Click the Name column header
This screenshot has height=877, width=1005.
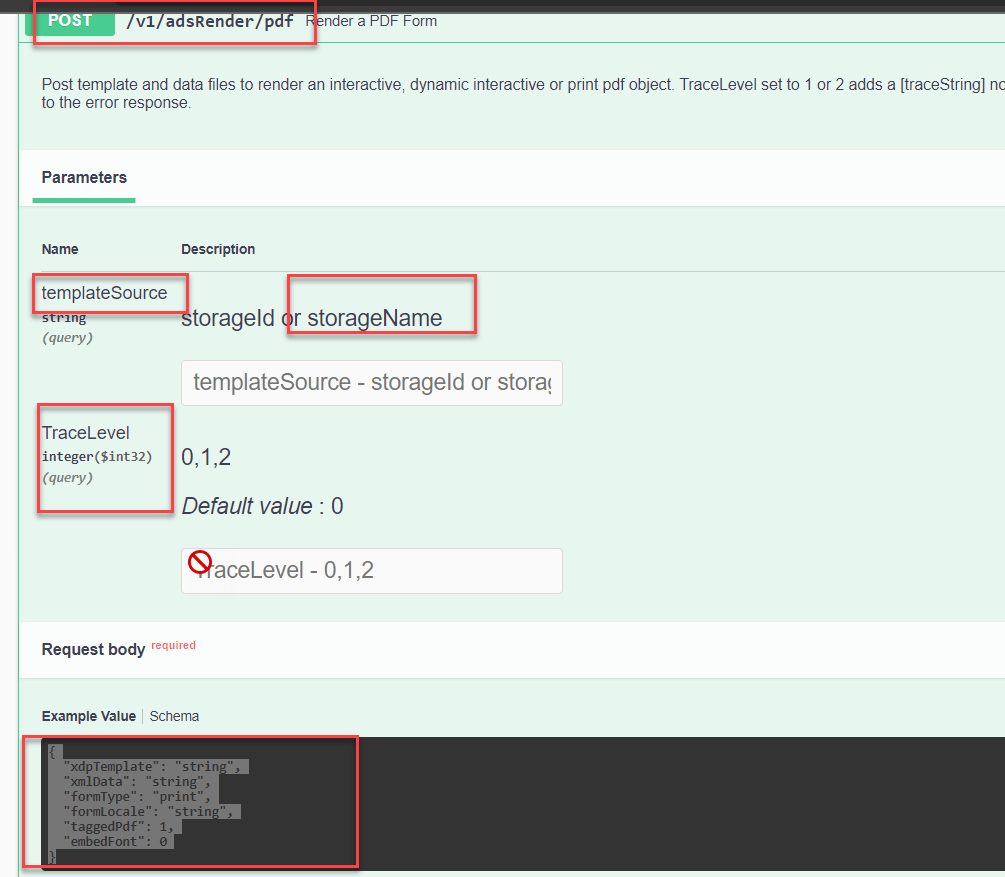(60, 249)
